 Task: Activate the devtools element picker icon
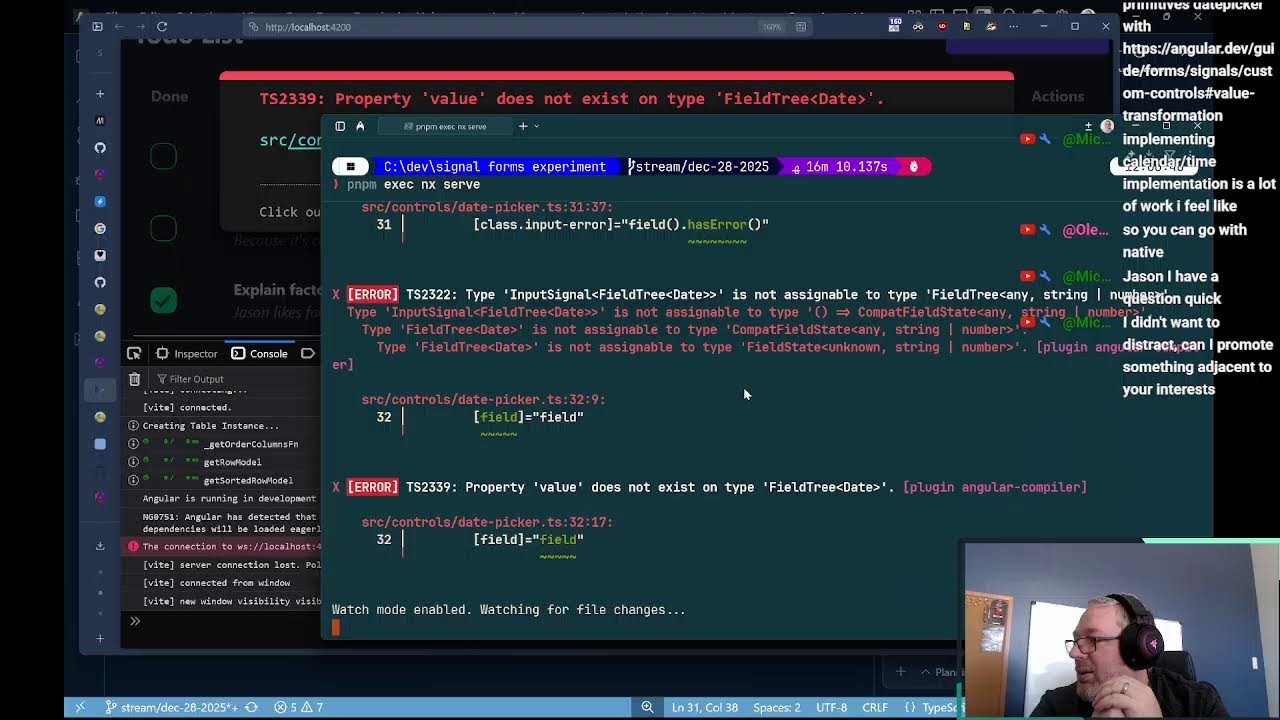click(x=134, y=353)
